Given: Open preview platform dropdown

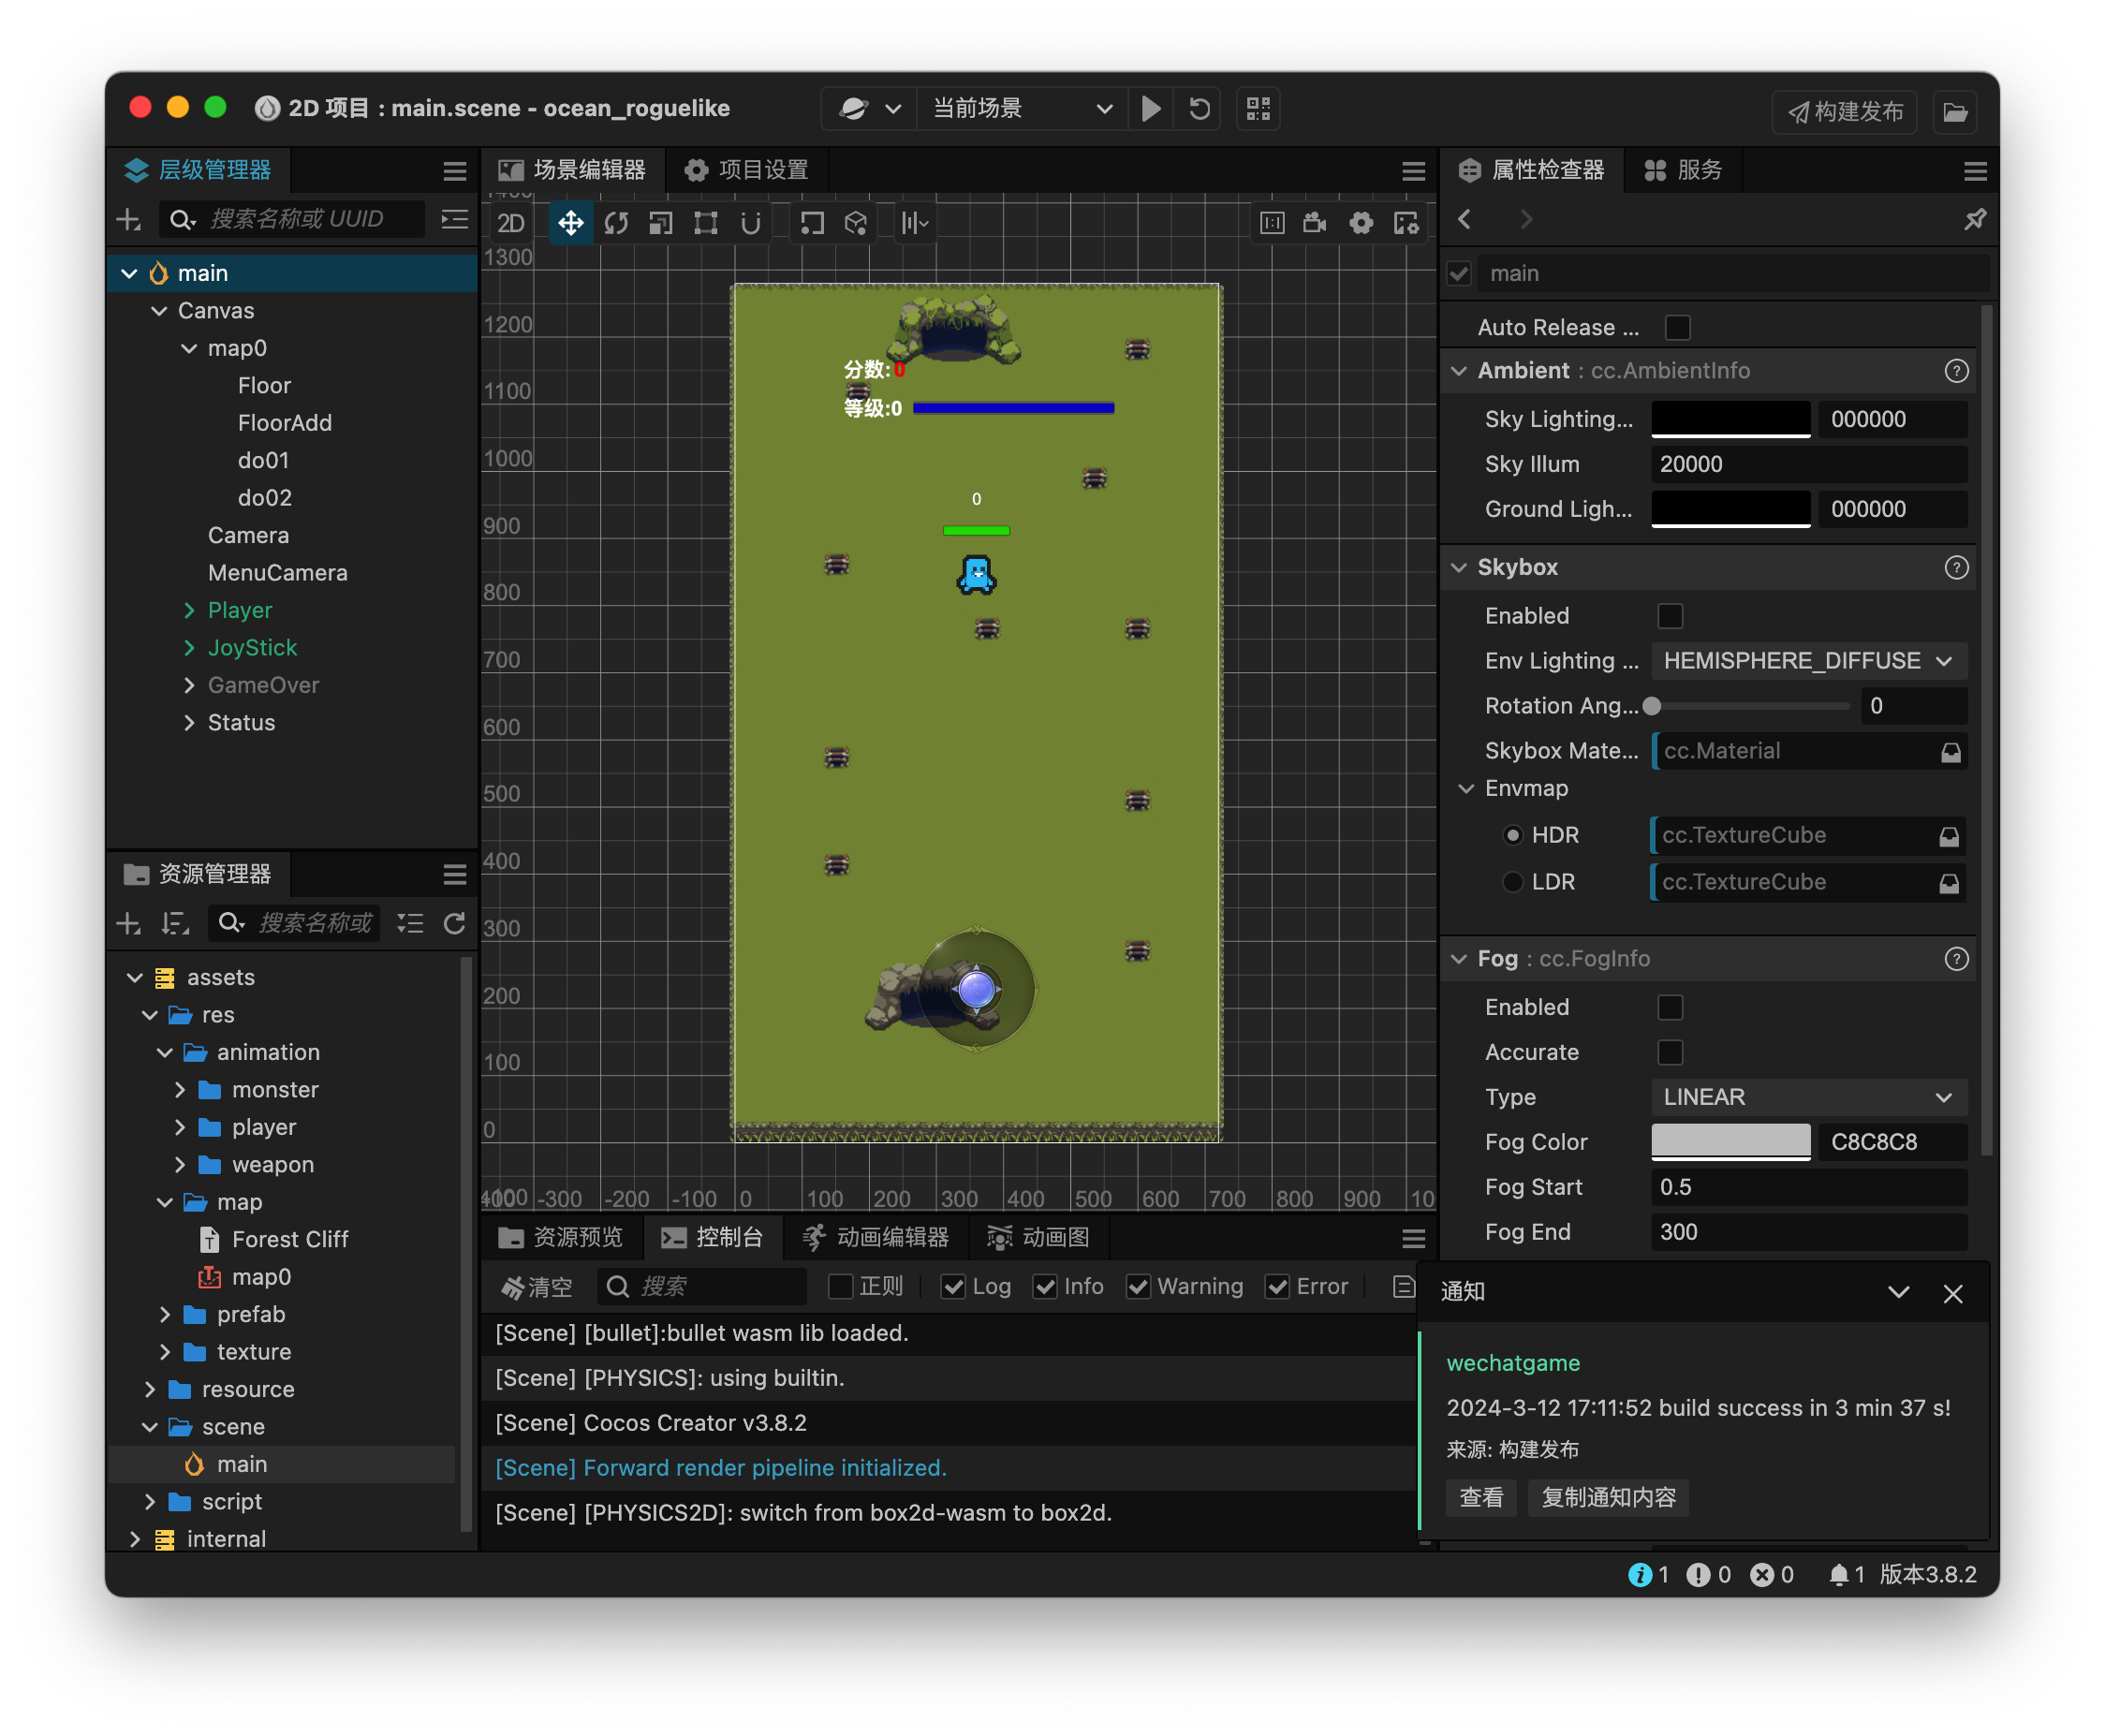Looking at the screenshot, I should click(869, 108).
